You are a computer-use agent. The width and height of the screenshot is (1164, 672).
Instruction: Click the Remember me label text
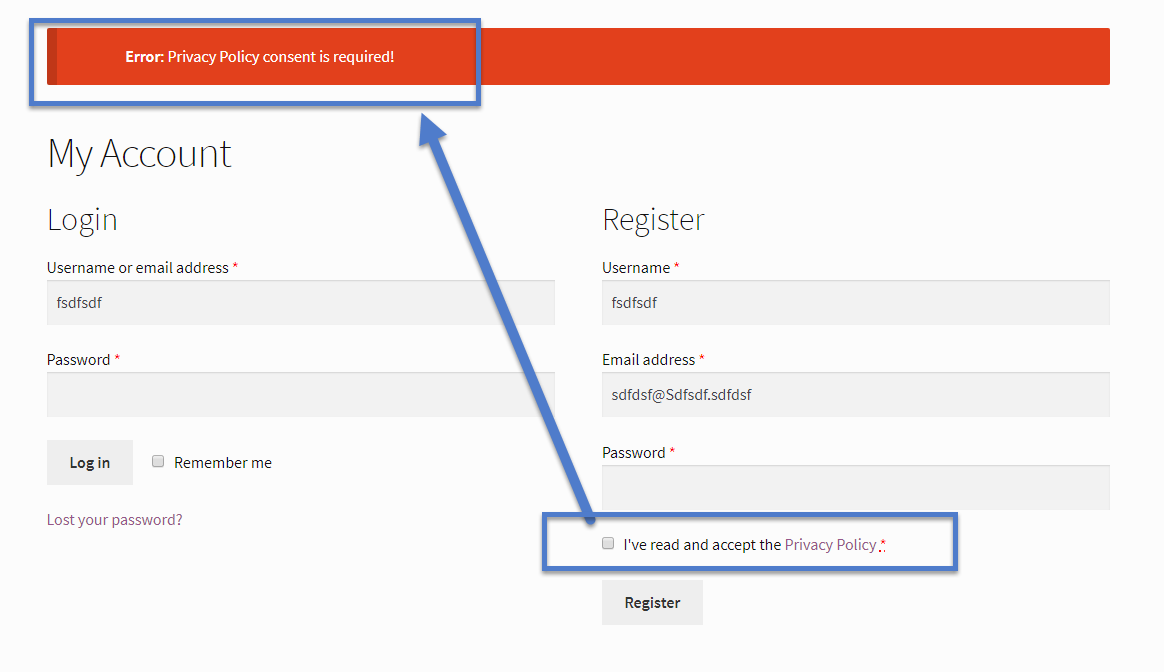pos(223,463)
